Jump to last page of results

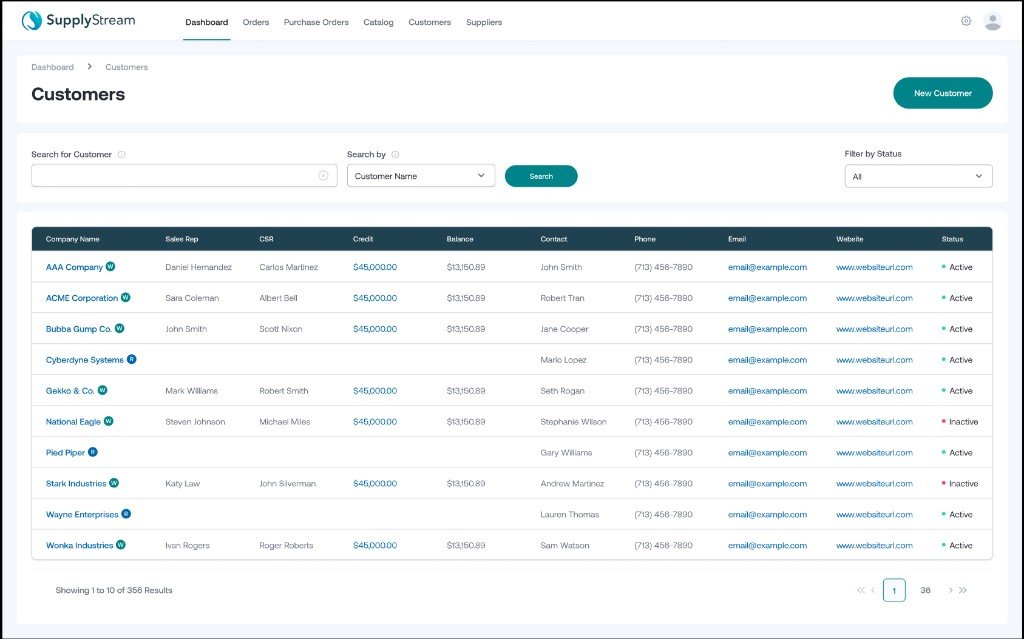(x=963, y=590)
